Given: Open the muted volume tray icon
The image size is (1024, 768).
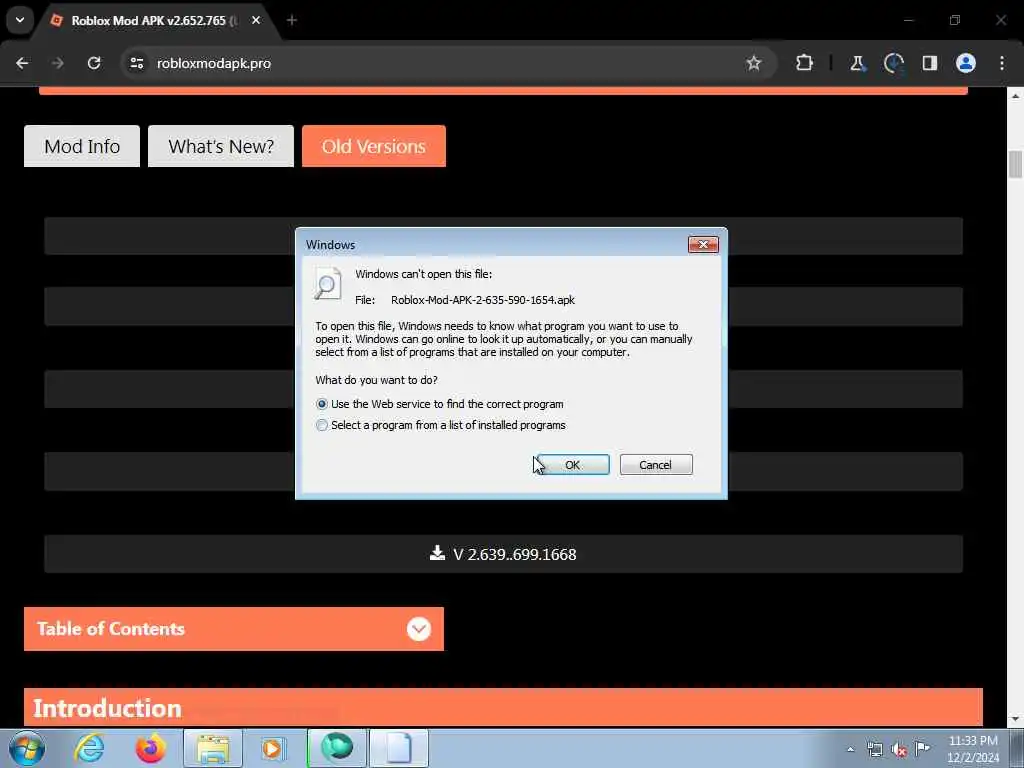Looking at the screenshot, I should click(899, 749).
